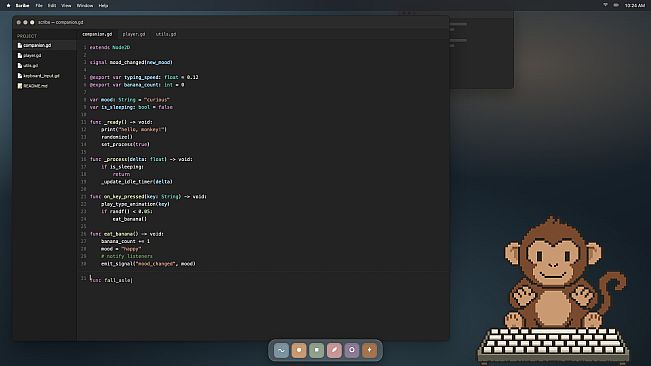This screenshot has width=651, height=366.
Task: Switch to the companion.gd editor tab
Action: [97, 34]
